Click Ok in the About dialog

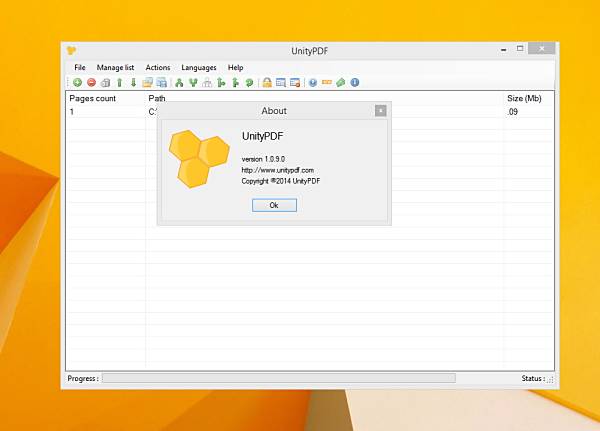pyautogui.click(x=274, y=205)
